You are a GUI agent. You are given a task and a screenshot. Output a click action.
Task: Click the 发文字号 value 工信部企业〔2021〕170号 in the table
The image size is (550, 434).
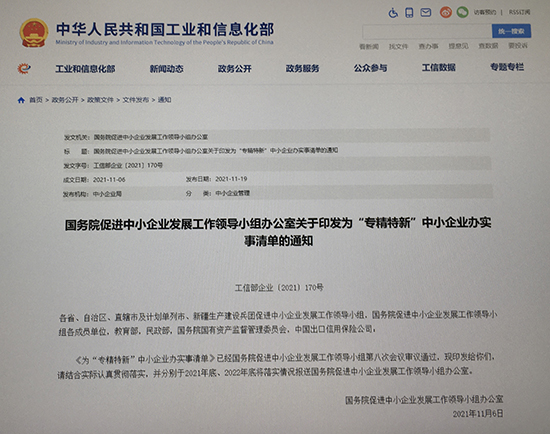click(x=128, y=165)
